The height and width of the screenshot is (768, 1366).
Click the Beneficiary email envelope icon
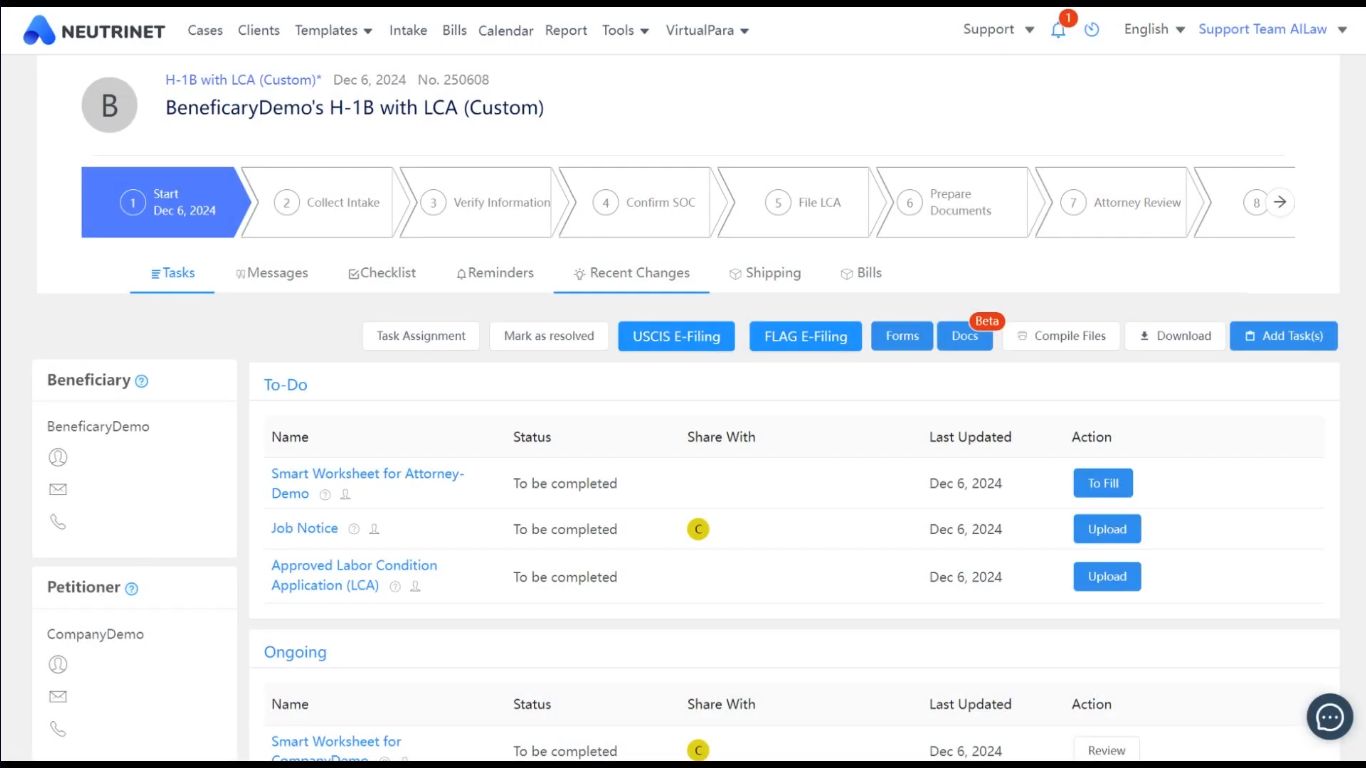58,489
